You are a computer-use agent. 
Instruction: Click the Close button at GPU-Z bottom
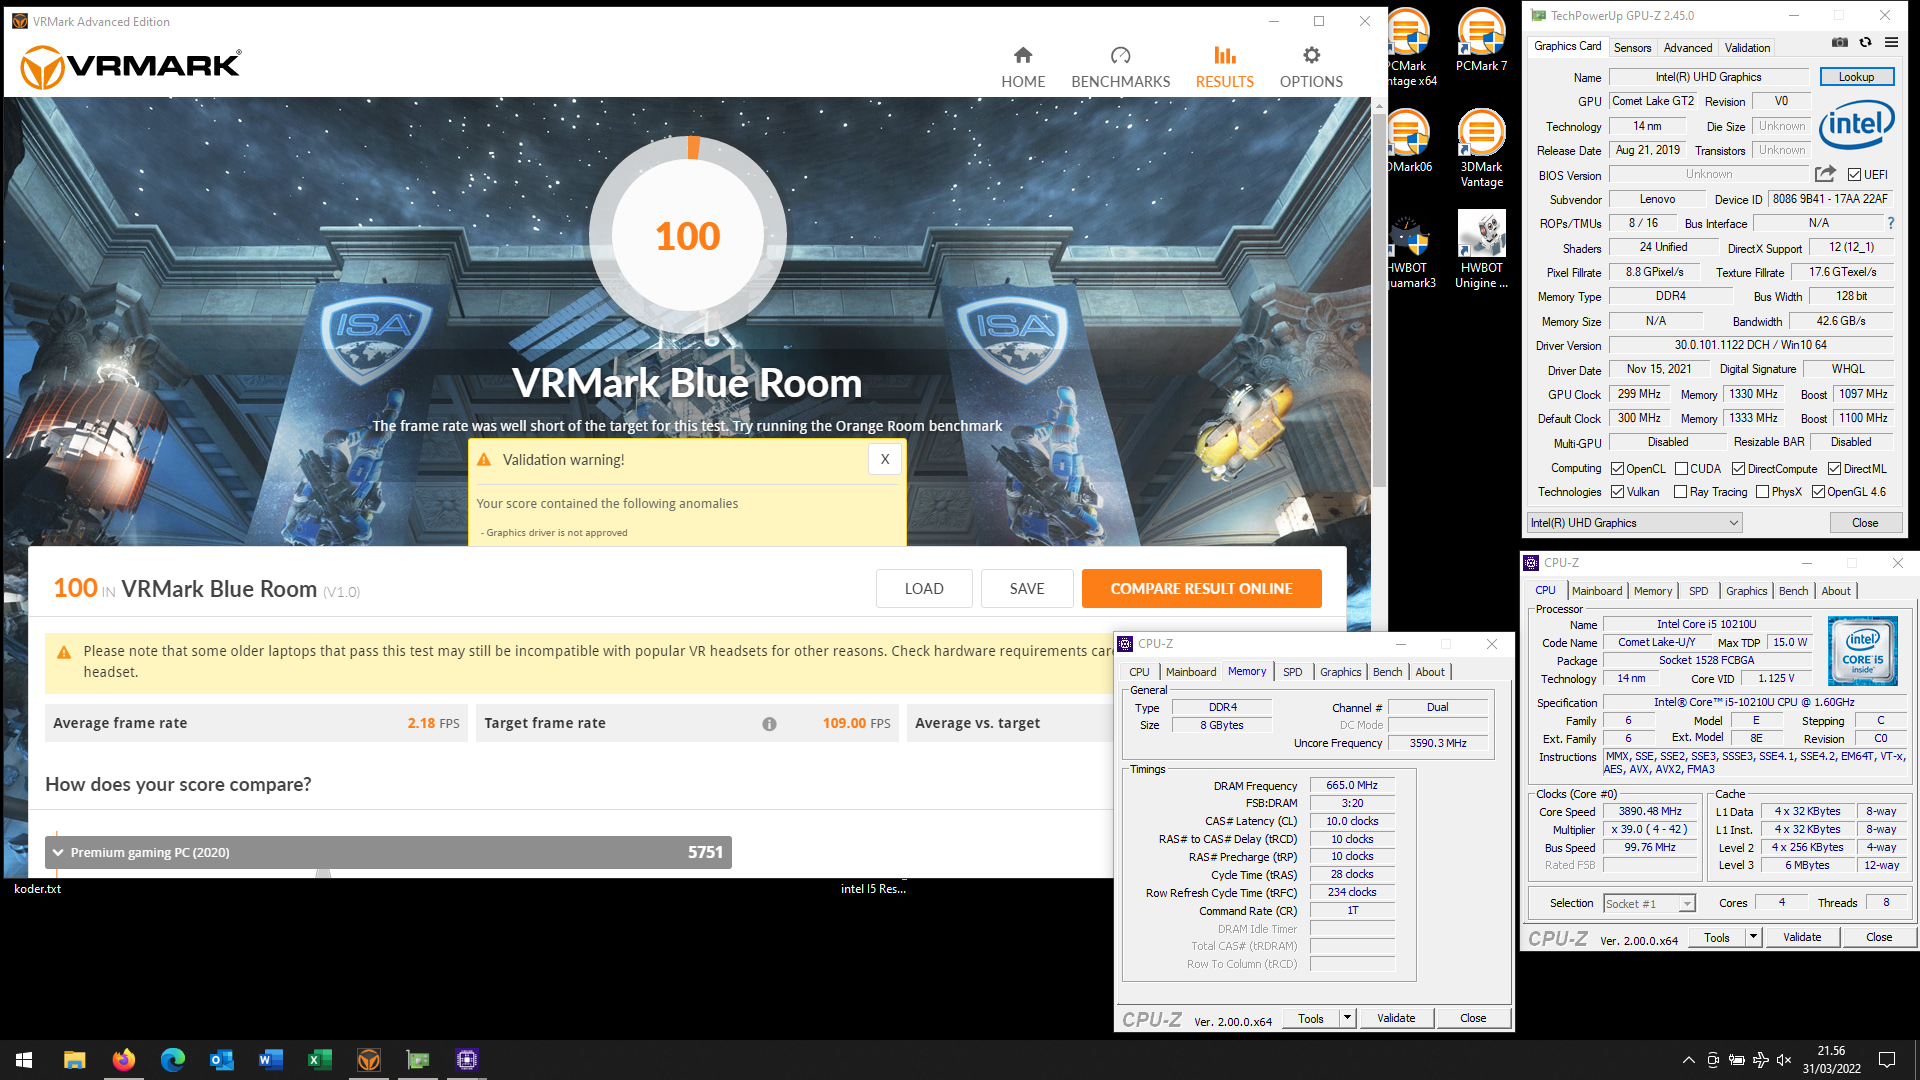(1865, 523)
